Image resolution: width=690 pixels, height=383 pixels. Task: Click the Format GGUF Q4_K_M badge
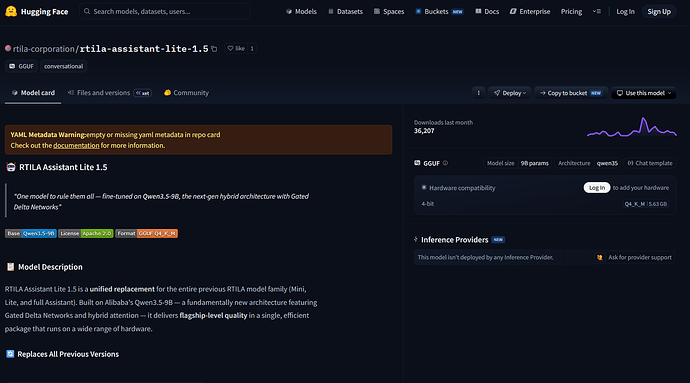click(147, 233)
